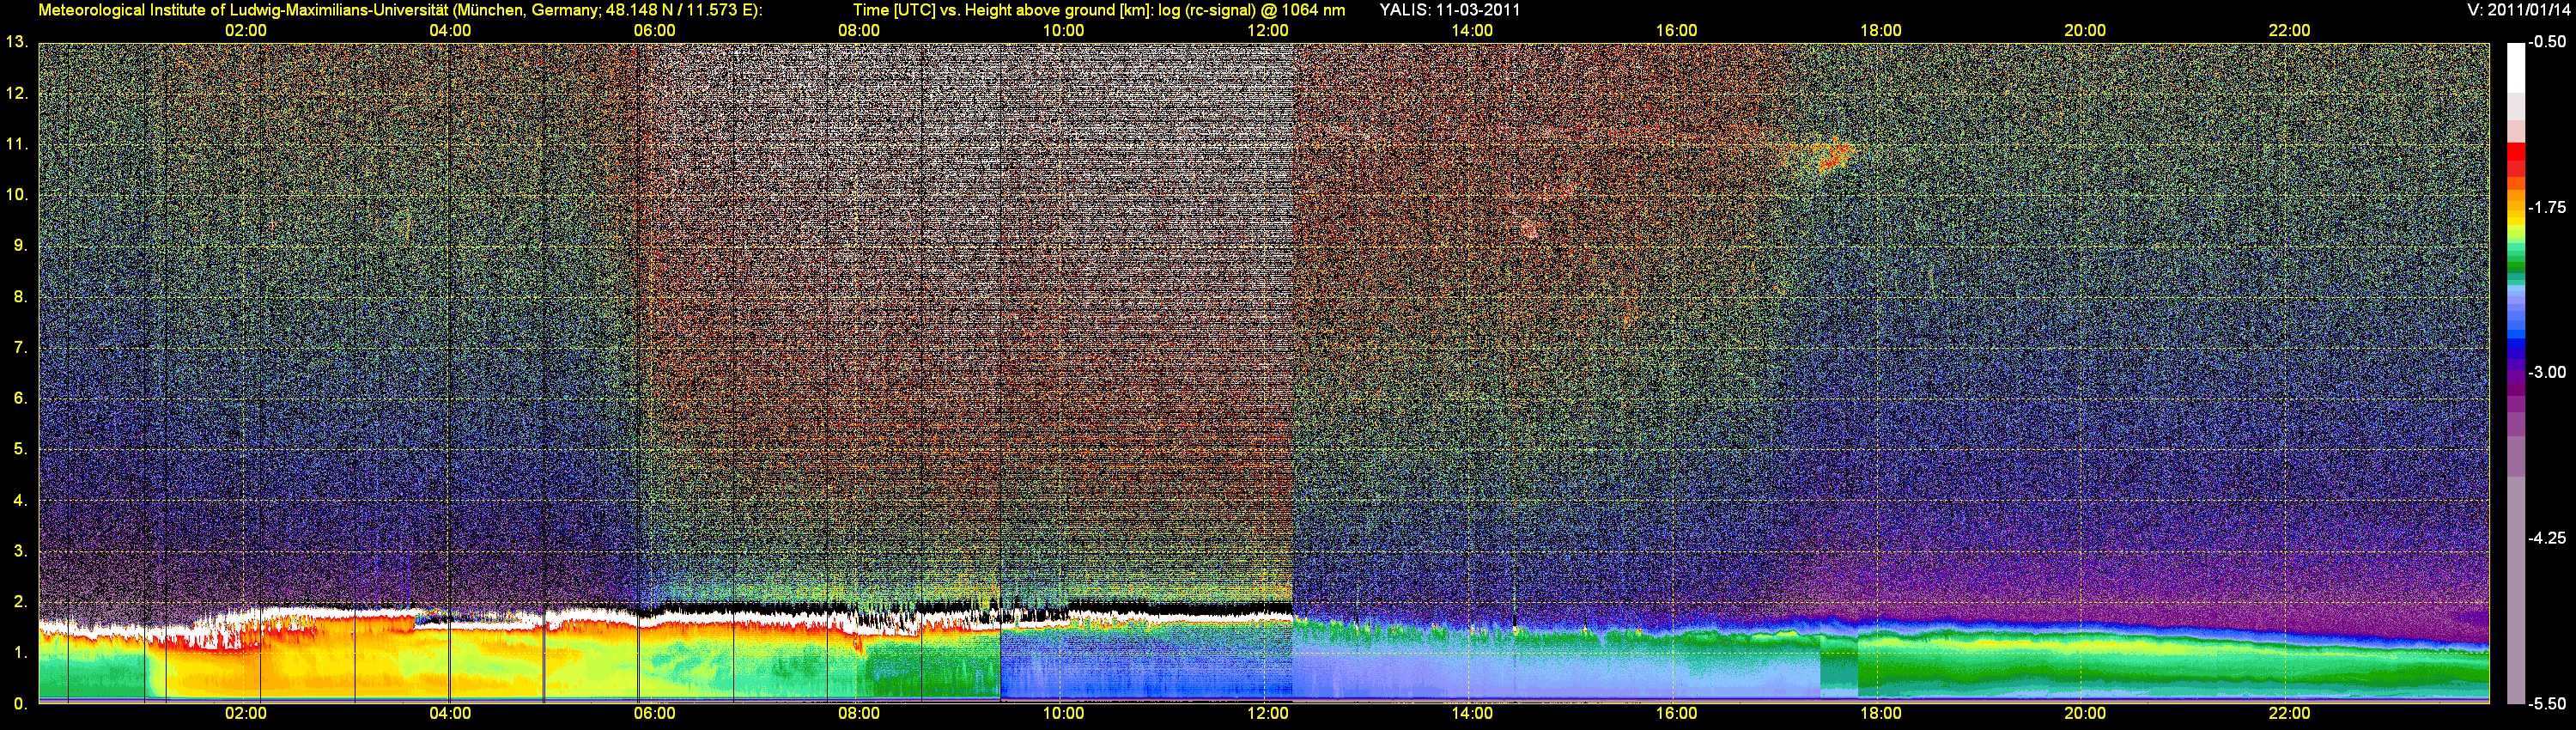2576x730 pixels.
Task: Click the 6. km height axis label
Action: tap(21, 398)
